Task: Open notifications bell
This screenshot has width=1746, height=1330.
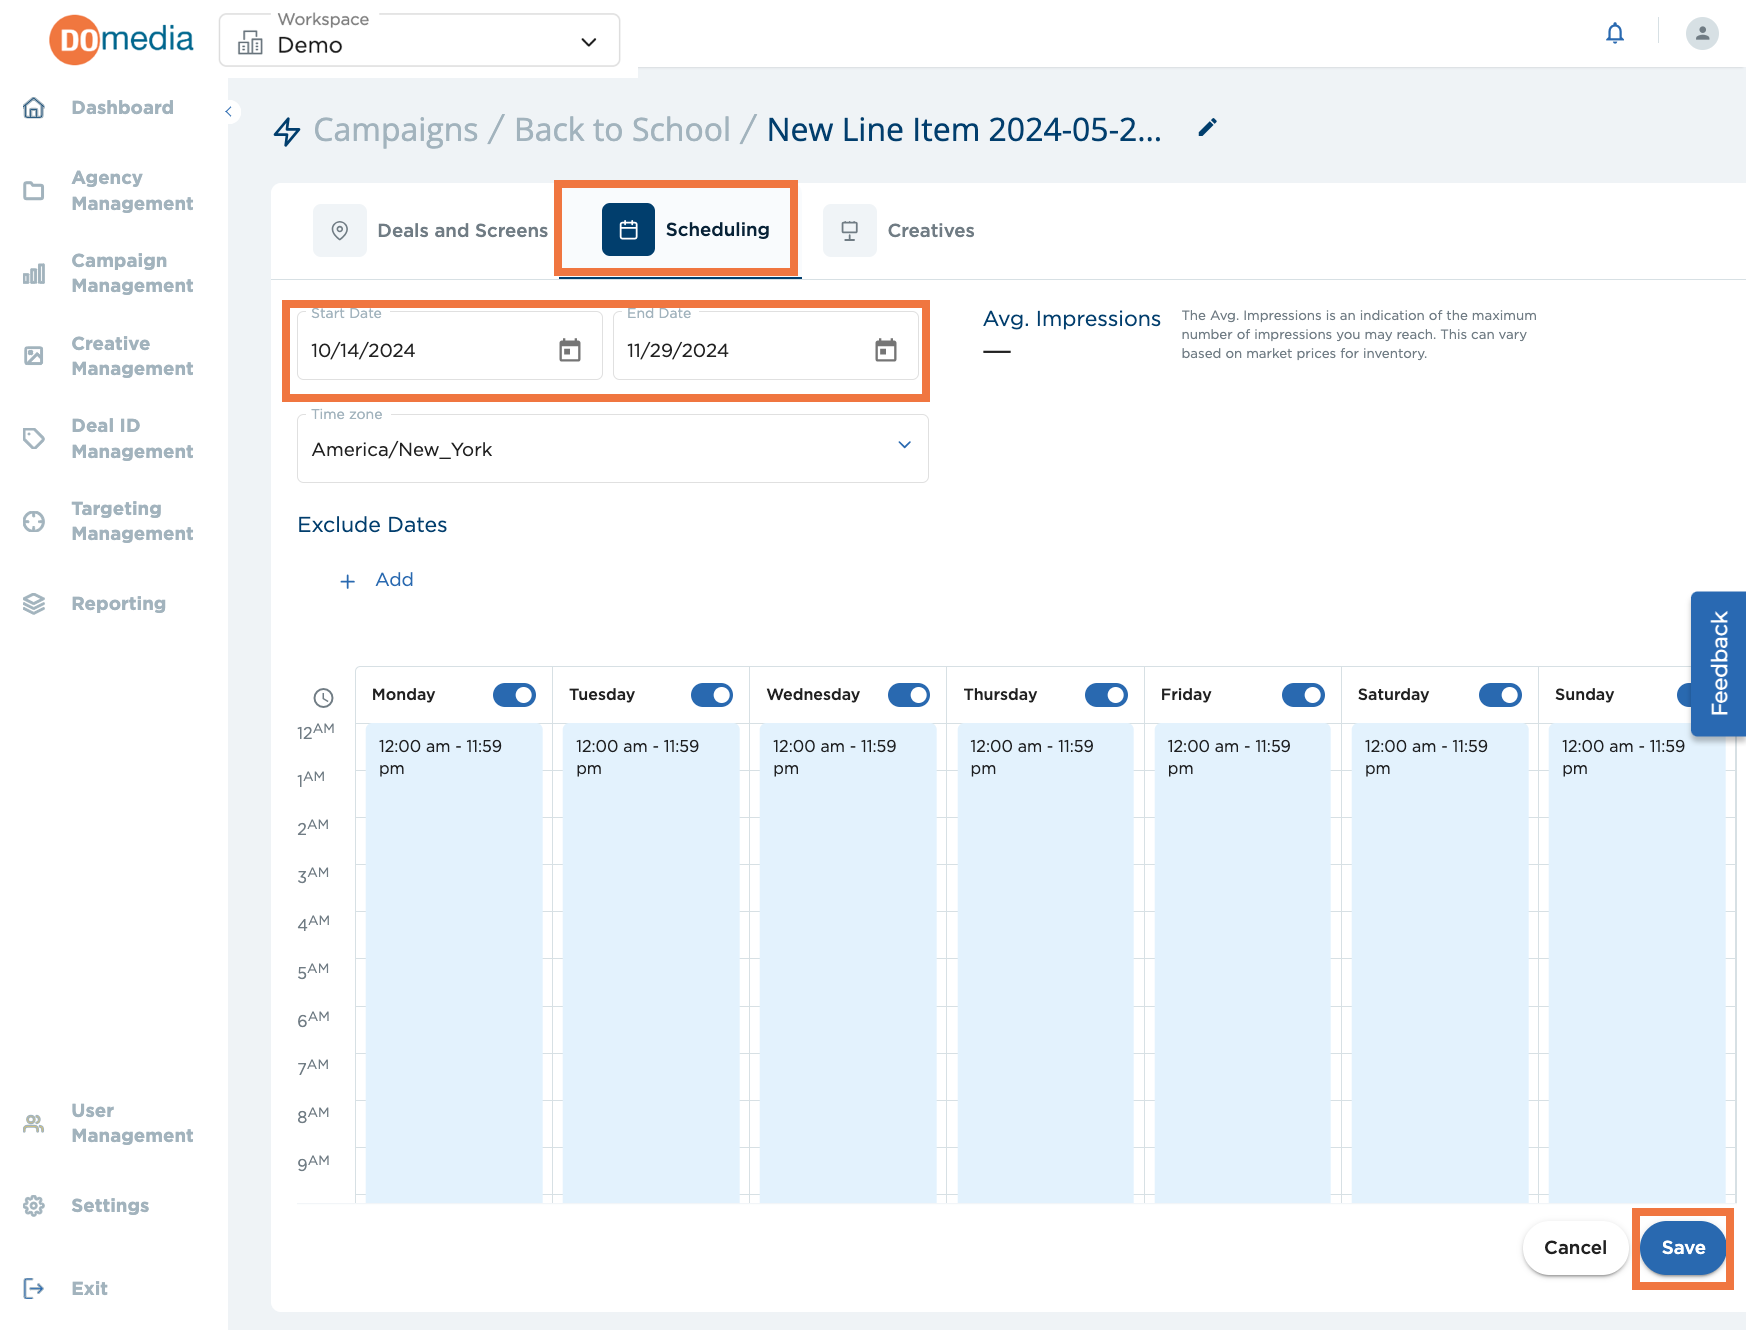Action: (x=1615, y=33)
